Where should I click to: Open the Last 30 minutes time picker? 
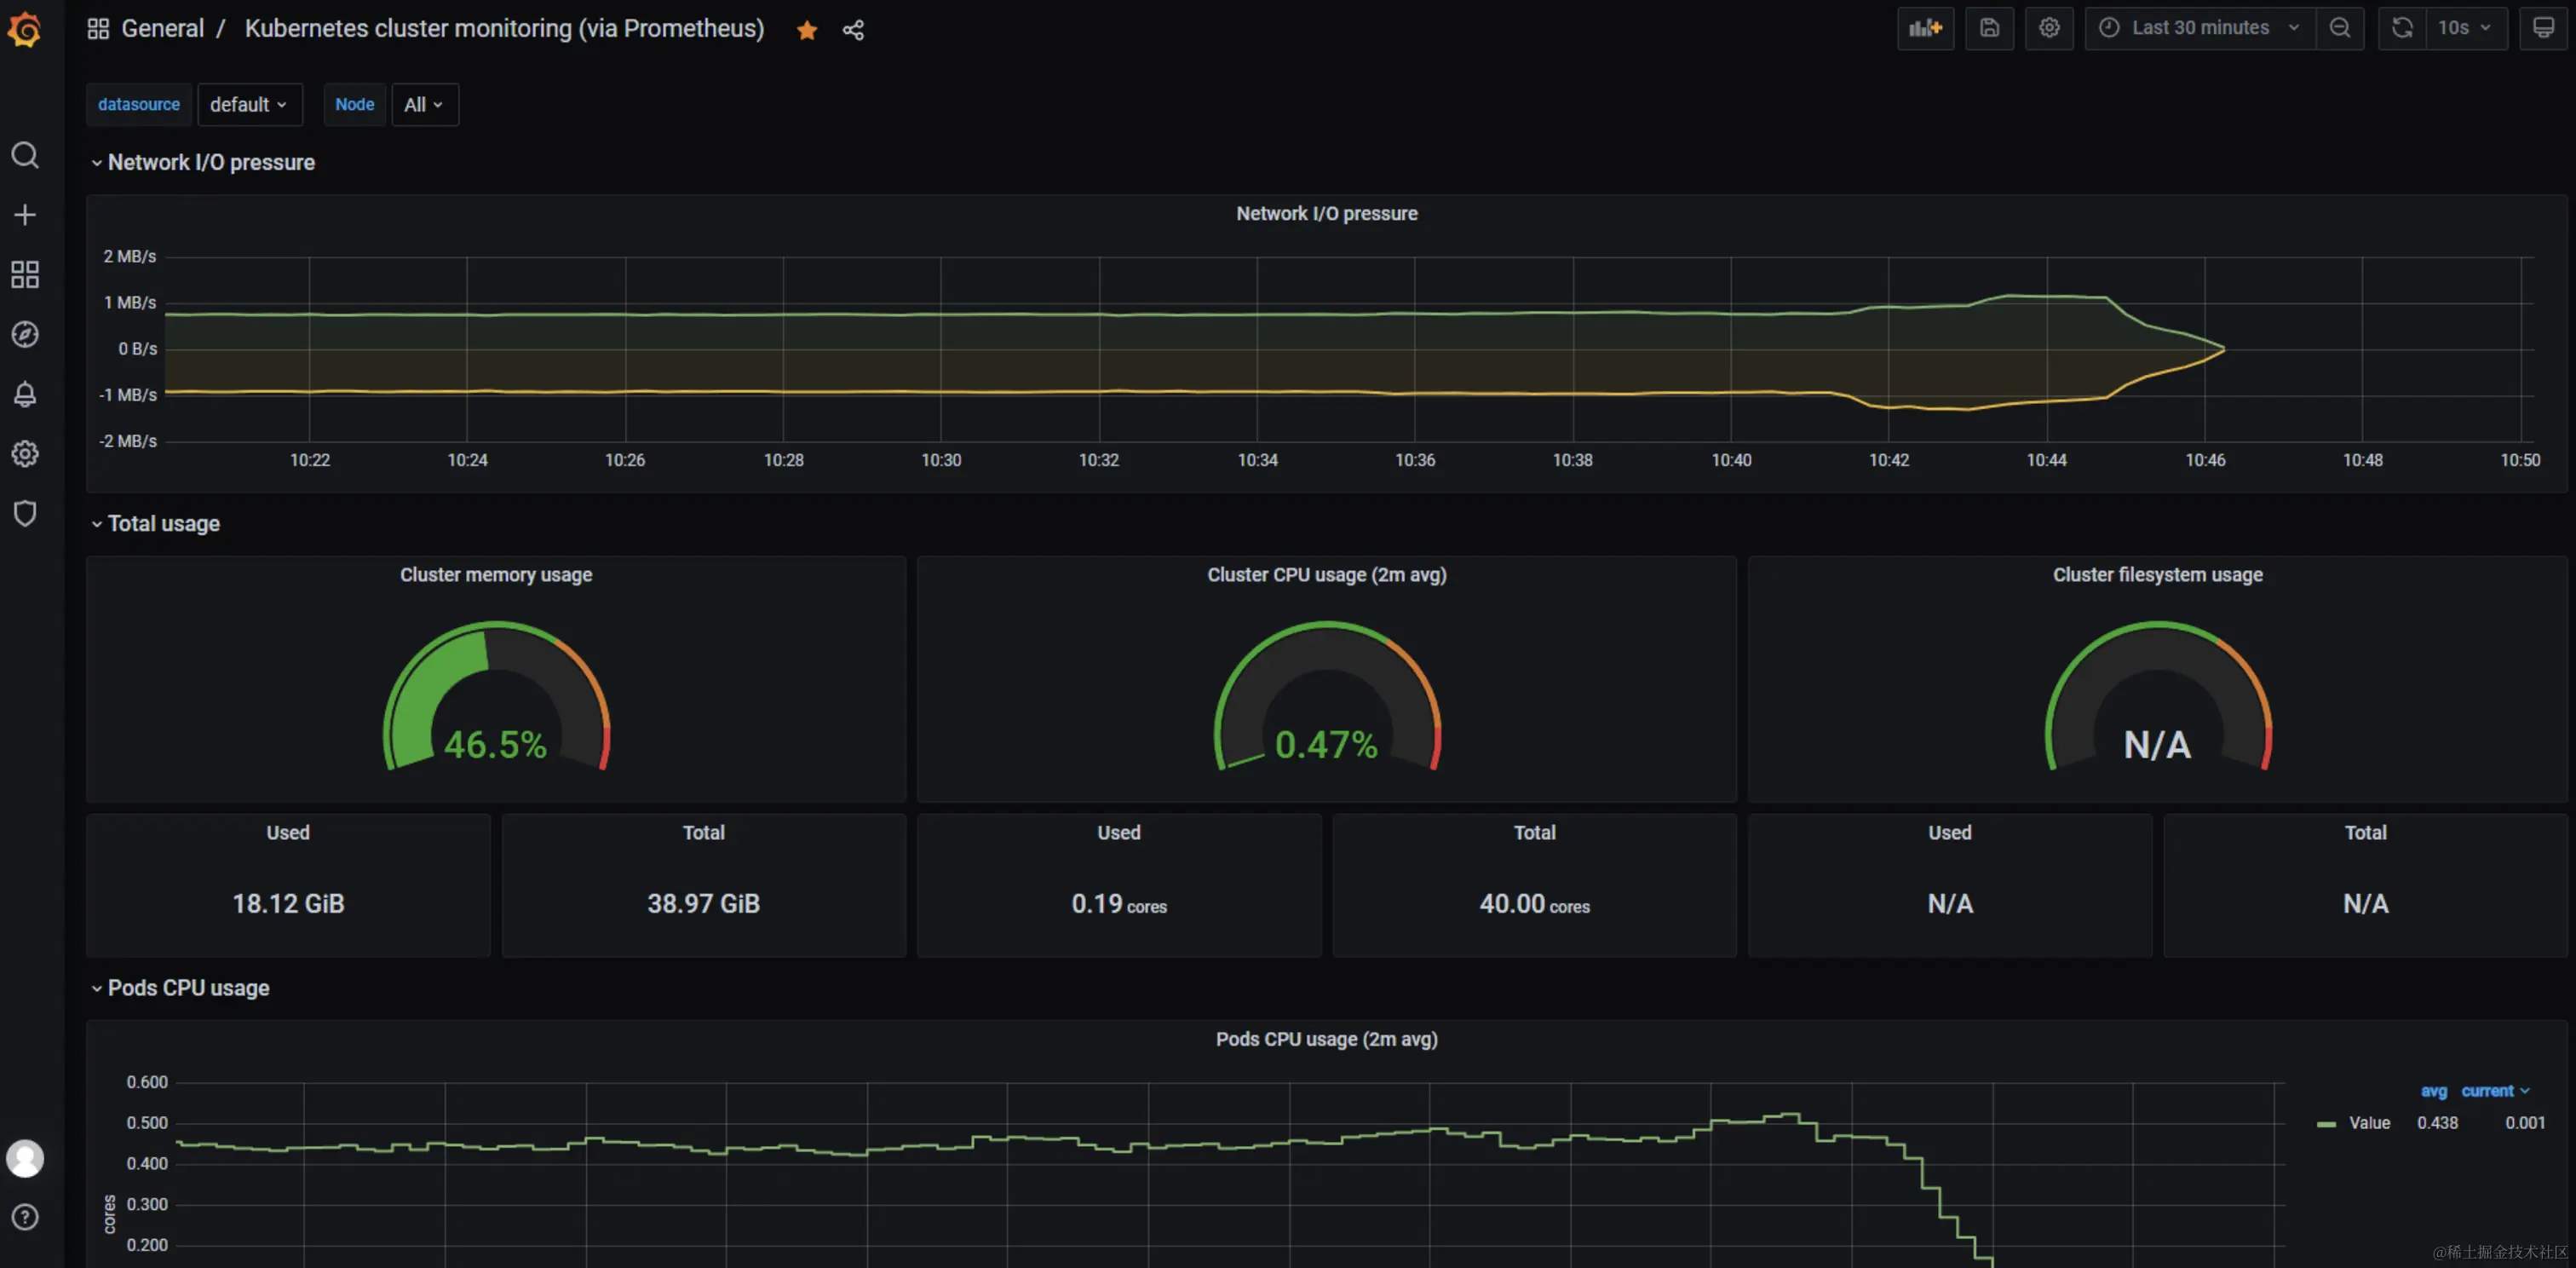click(x=2200, y=28)
